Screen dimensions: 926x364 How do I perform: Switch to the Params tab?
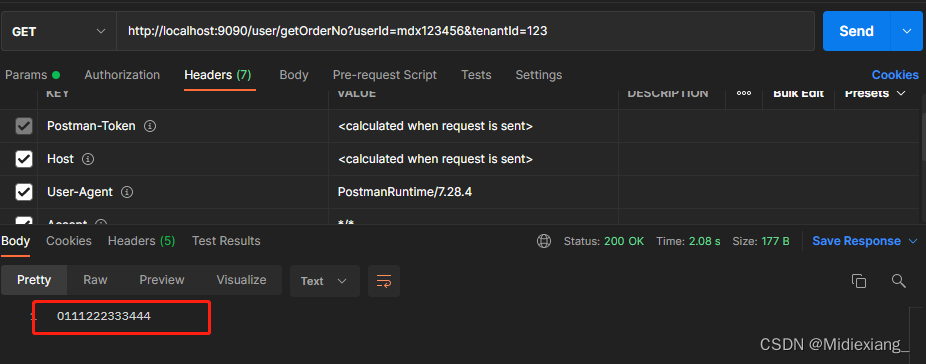pos(32,75)
